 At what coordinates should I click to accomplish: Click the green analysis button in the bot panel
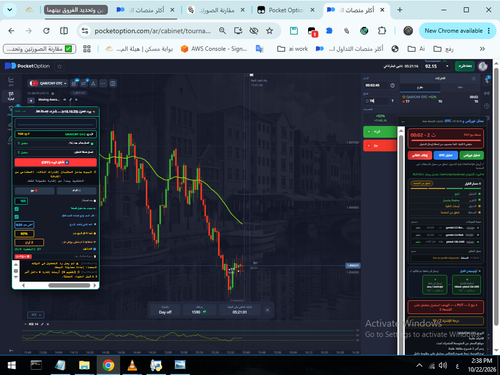[x=472, y=155]
